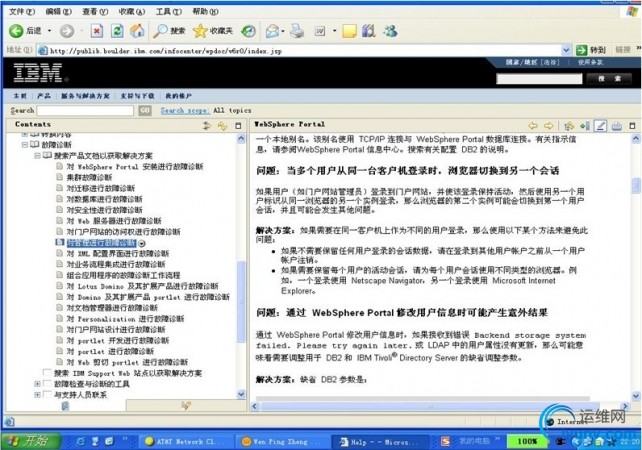This screenshot has width=642, height=450.
Task: Switch to the Search Results tab at pane bottom
Action: coord(186,405)
